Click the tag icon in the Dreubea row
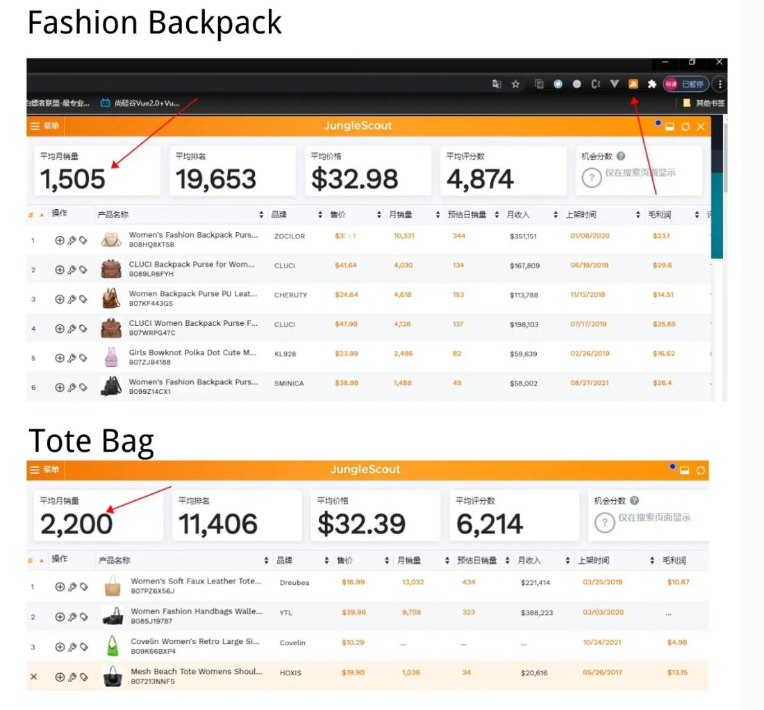764x710 pixels. tap(84, 587)
